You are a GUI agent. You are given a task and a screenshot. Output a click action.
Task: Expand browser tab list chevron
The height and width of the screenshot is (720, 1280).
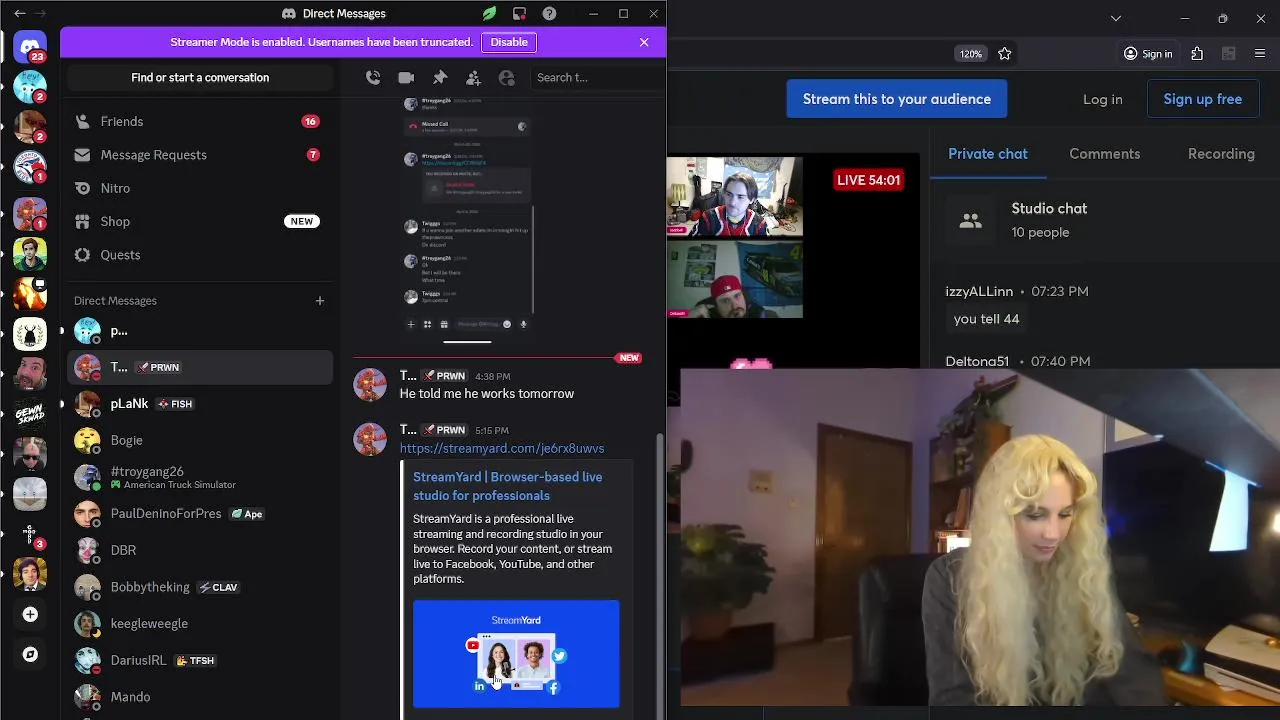pyautogui.click(x=1116, y=18)
